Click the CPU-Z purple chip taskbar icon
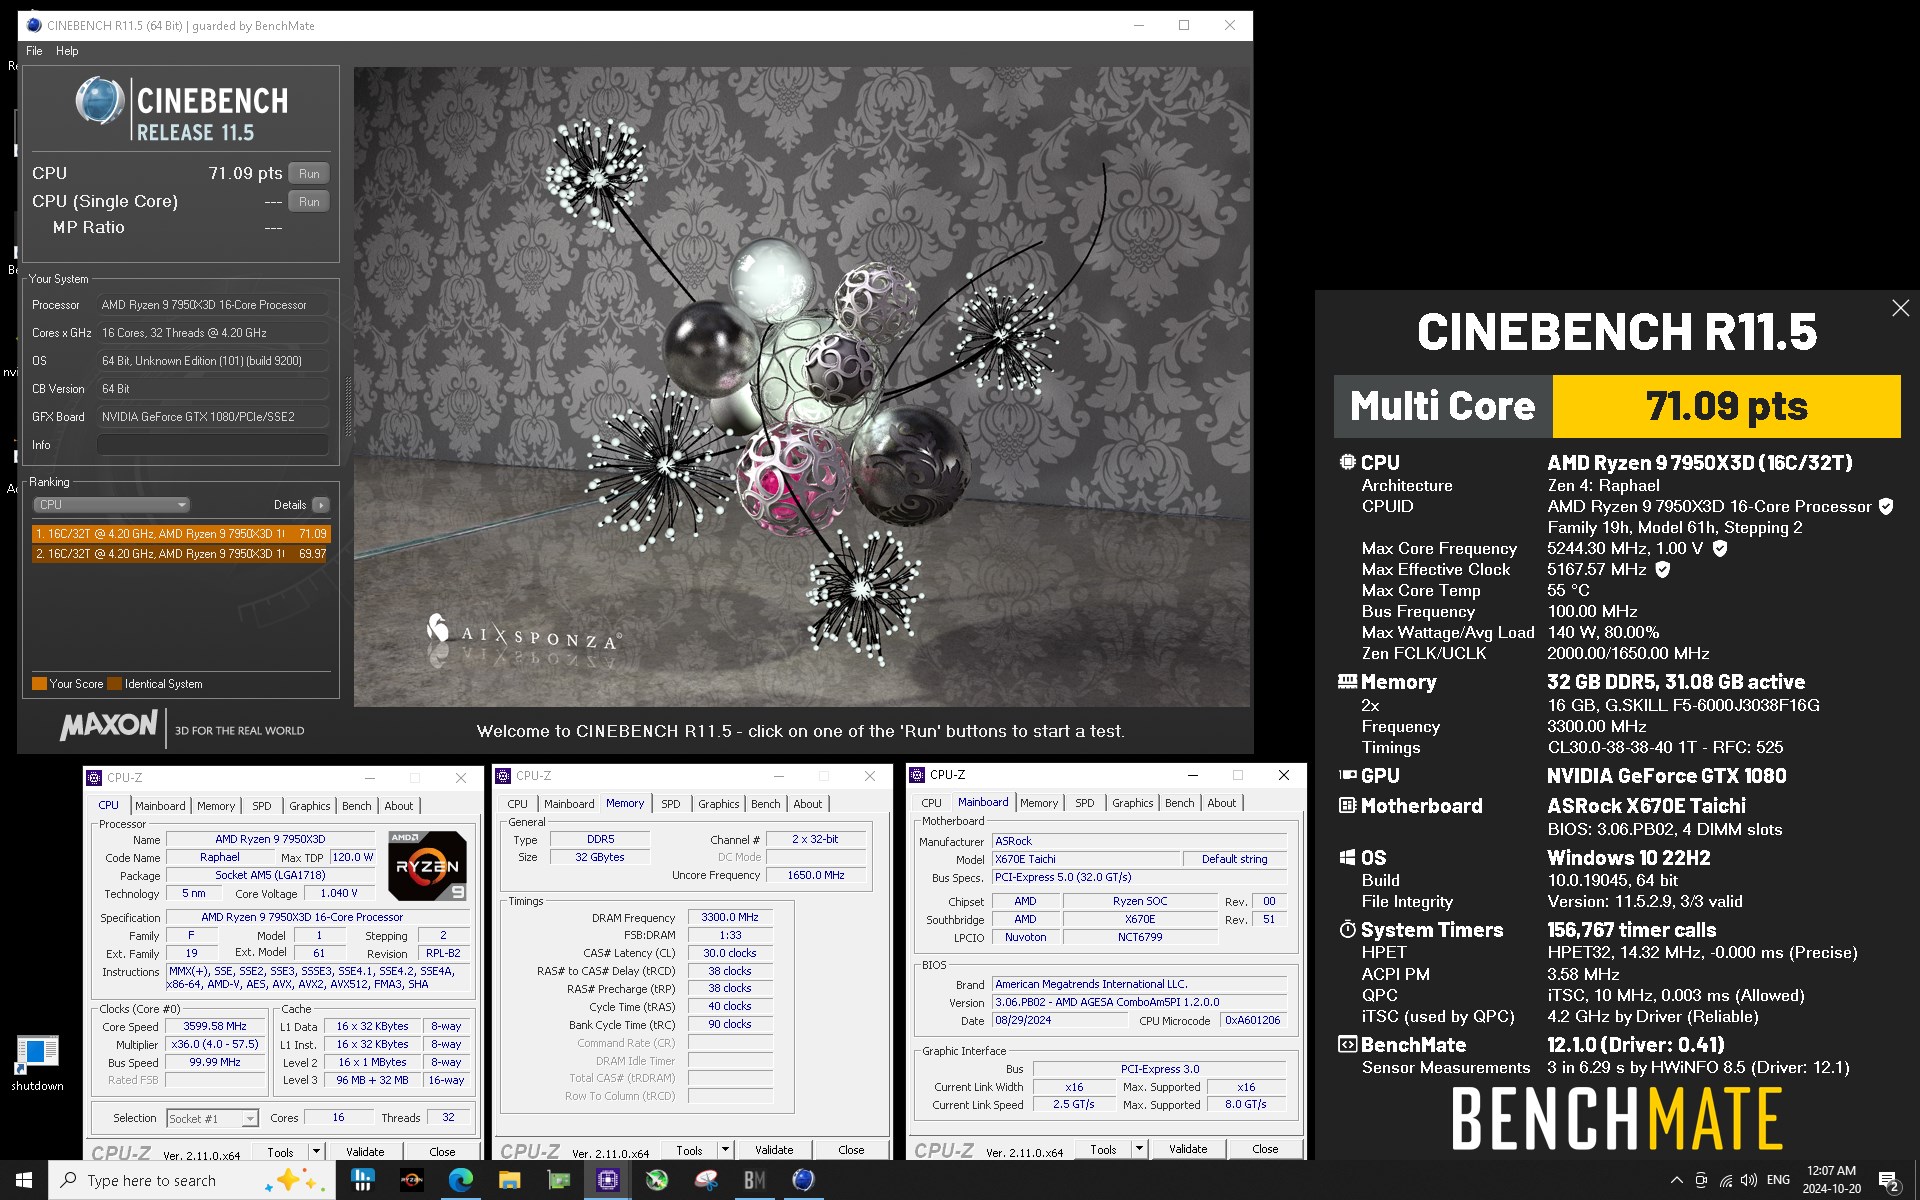Screen dimensions: 1920x1200 (607, 1180)
